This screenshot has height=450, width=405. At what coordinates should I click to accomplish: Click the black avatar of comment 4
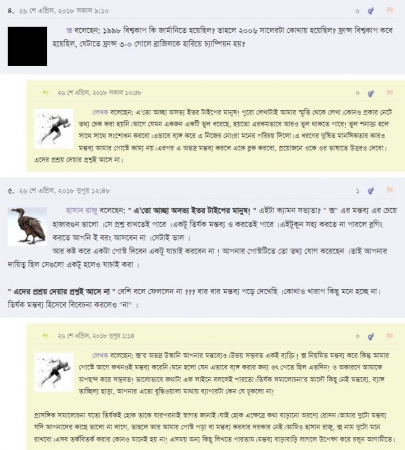coord(27,46)
